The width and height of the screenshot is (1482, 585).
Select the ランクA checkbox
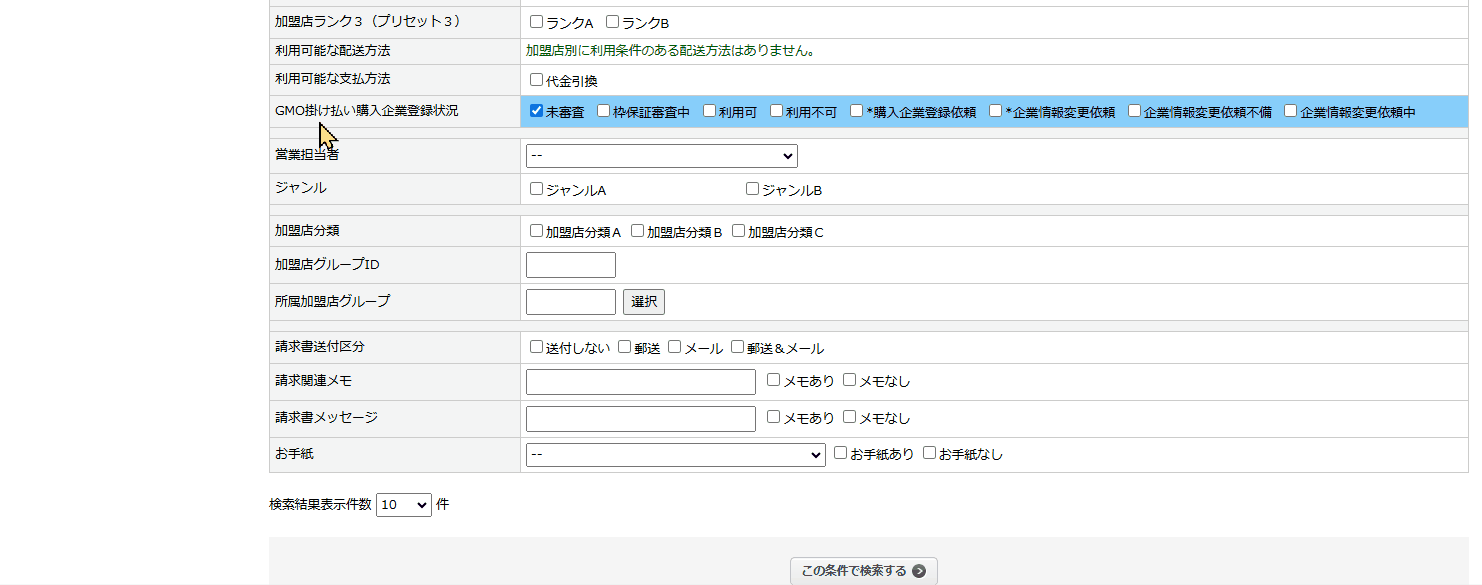pyautogui.click(x=537, y=22)
